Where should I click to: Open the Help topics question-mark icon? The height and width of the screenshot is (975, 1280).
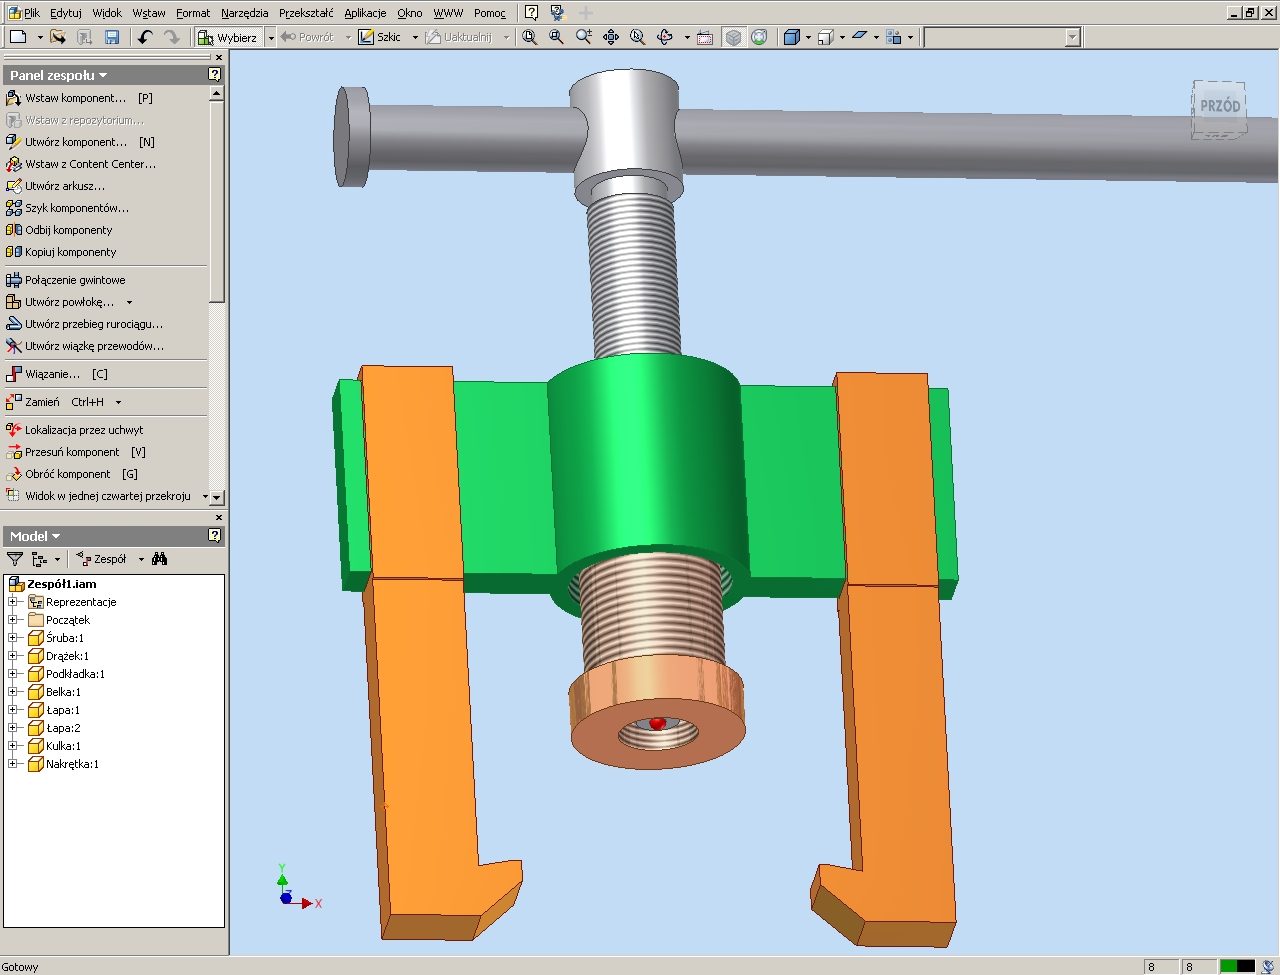point(531,13)
